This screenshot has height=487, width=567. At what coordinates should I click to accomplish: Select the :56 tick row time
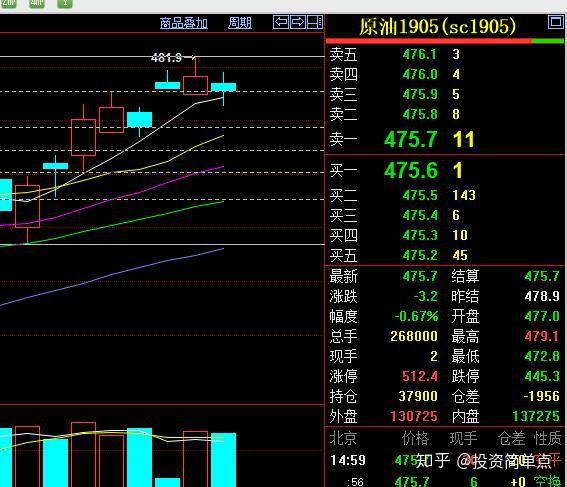[355, 482]
